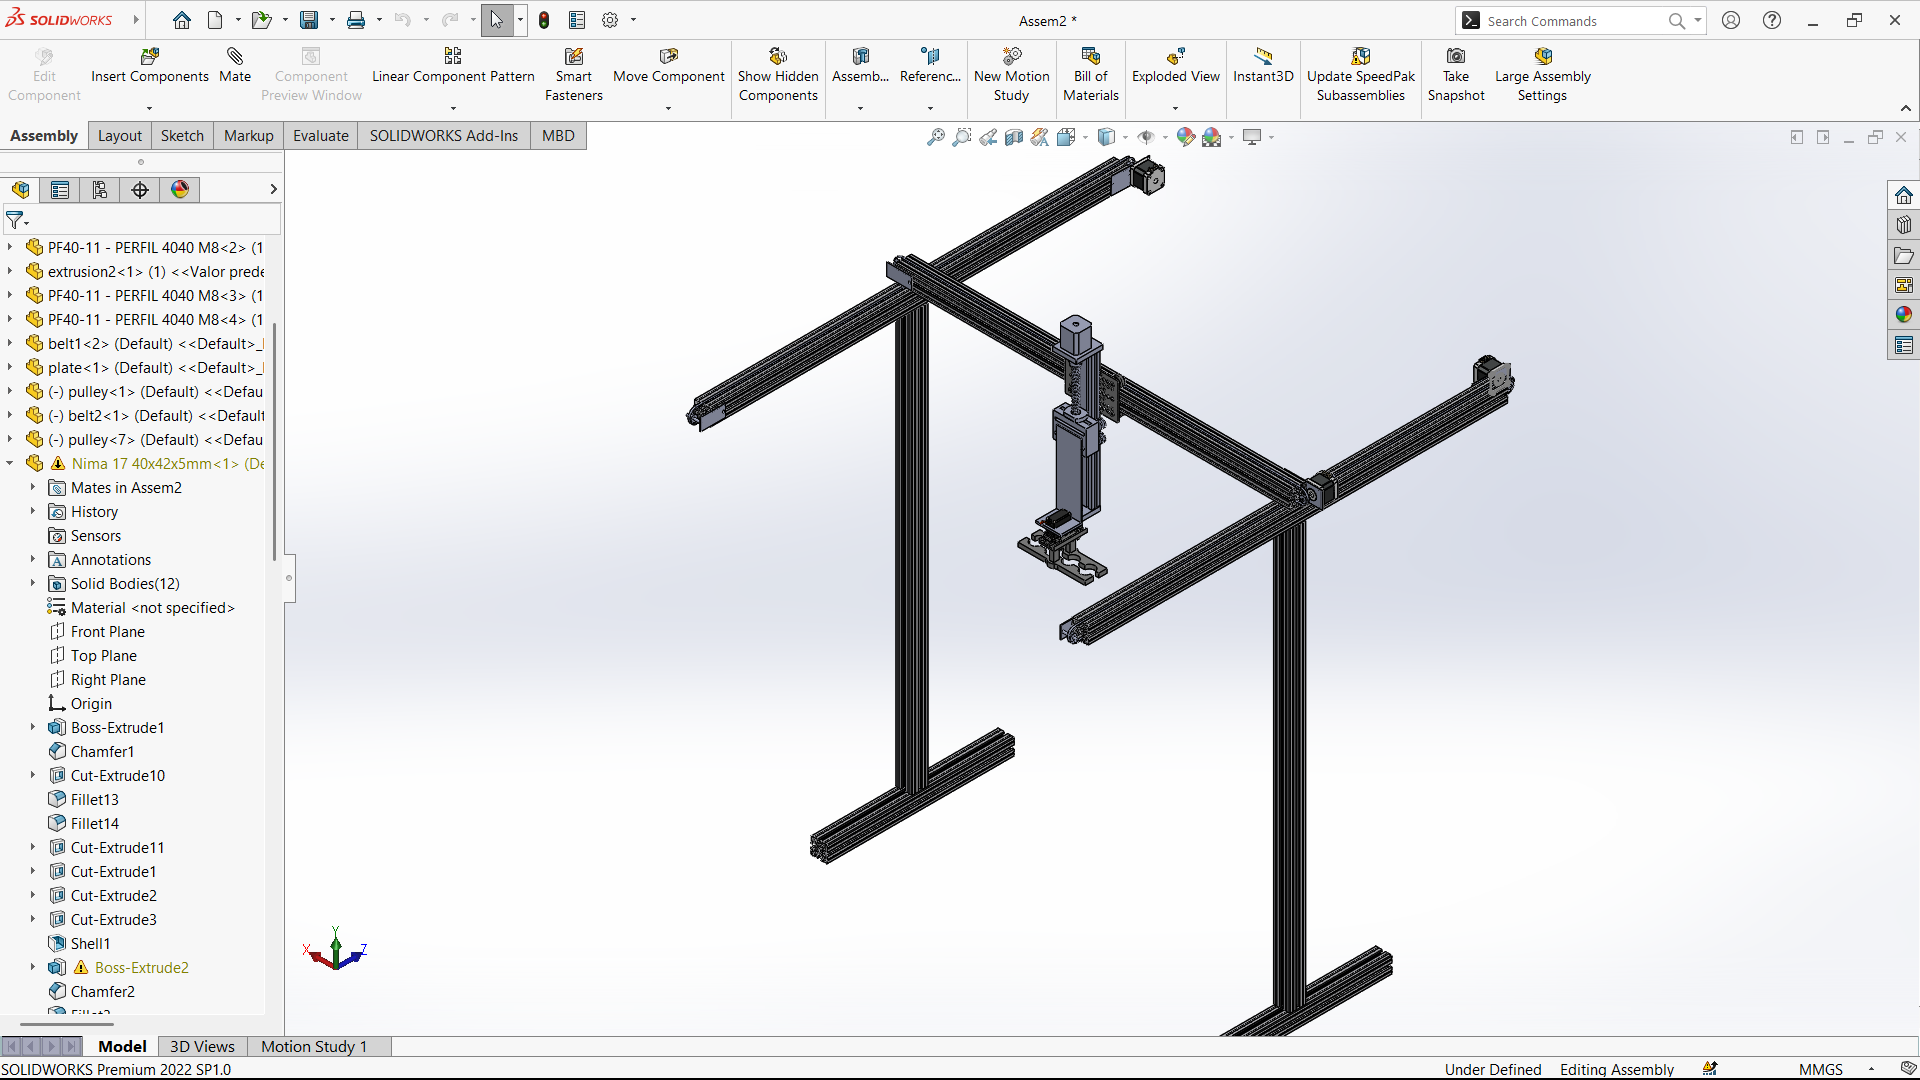Open the DimXpertManager tab
The image size is (1920, 1080).
[x=140, y=190]
